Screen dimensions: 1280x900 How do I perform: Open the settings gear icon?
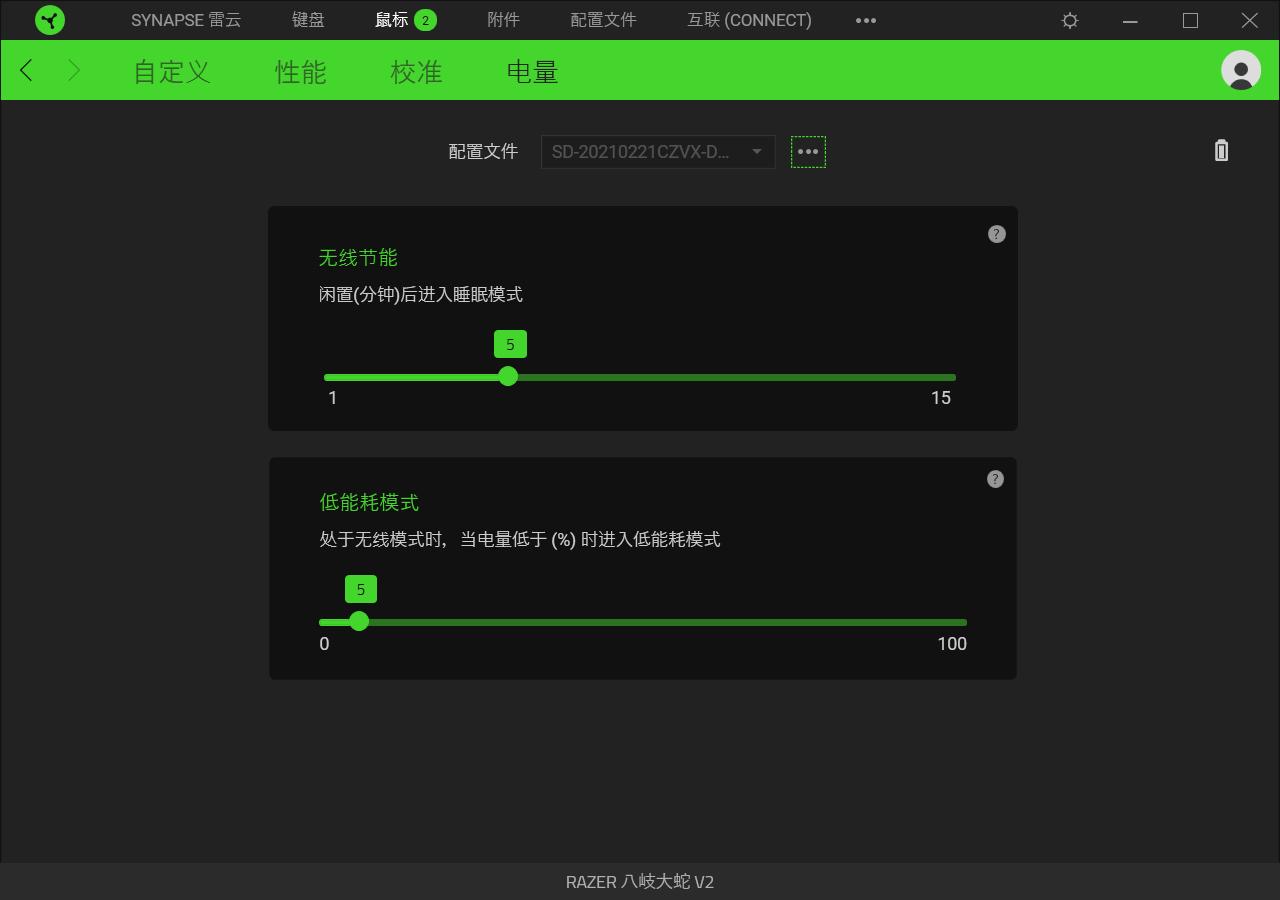coord(1069,20)
